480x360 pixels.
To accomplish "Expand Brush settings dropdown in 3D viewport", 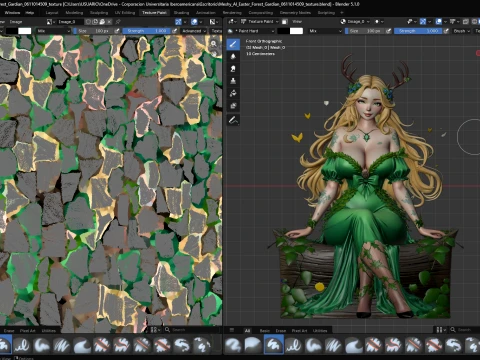I will click(x=461, y=31).
